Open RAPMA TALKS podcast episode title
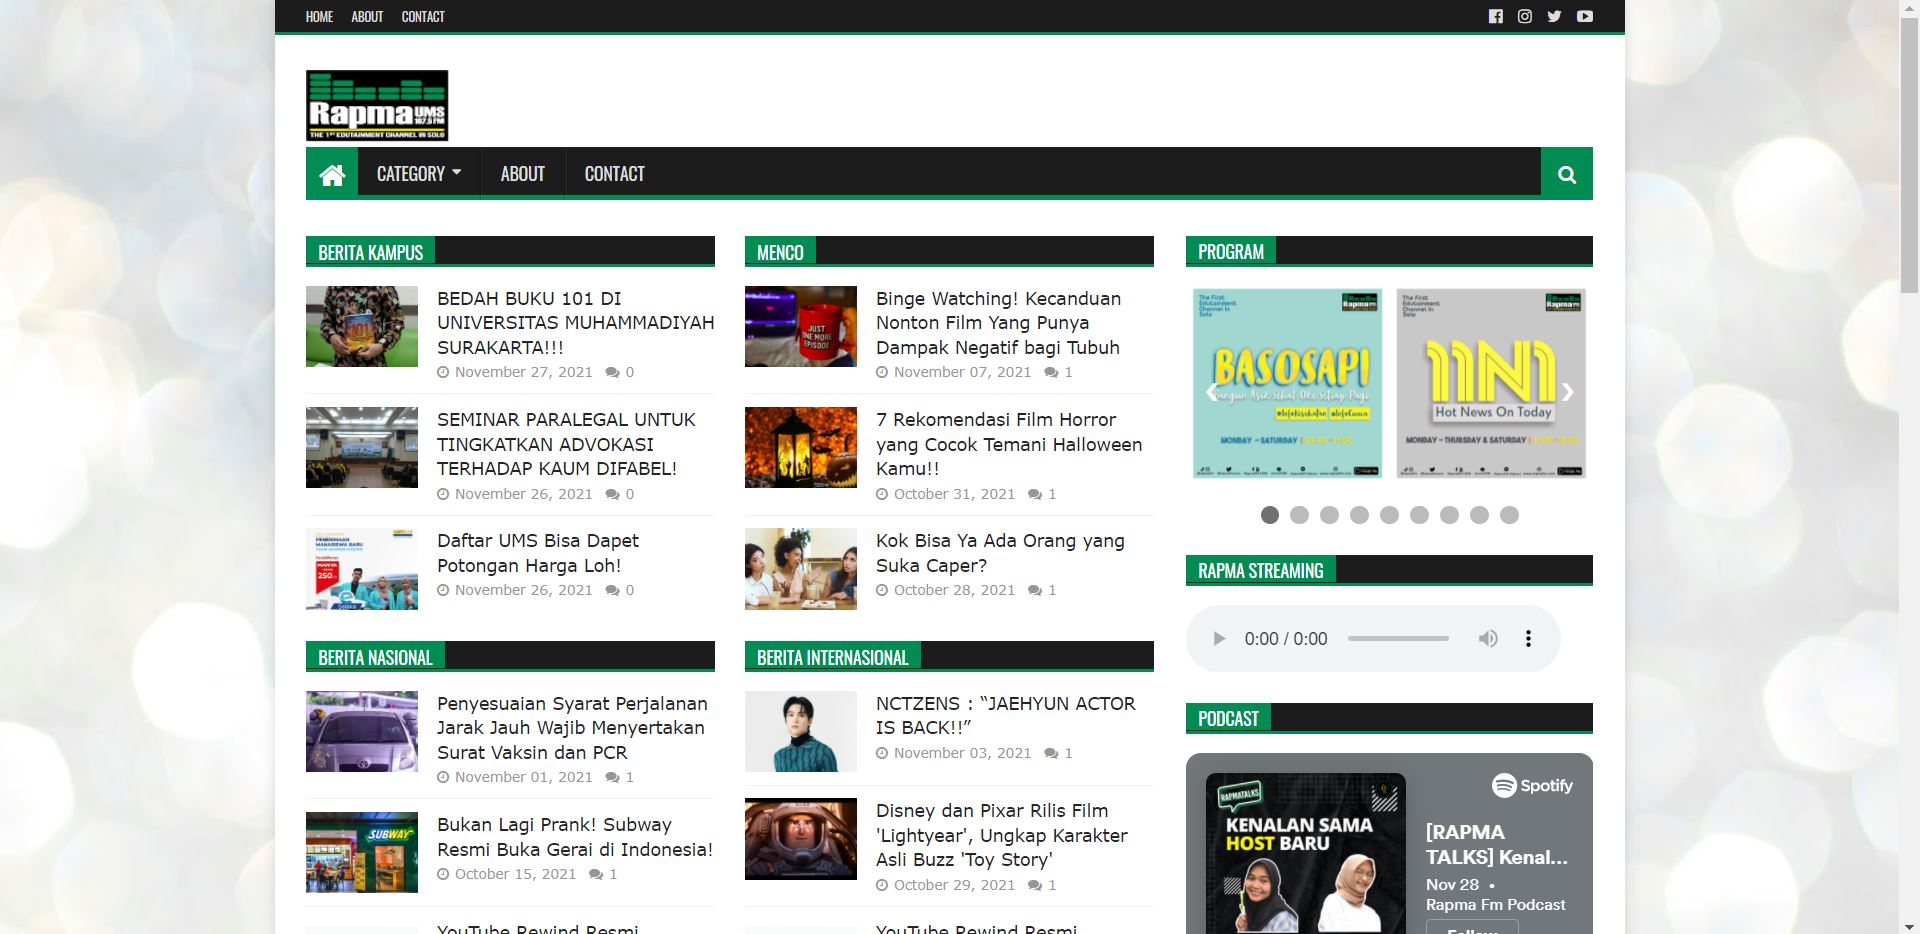Viewport: 1920px width, 934px height. (1497, 844)
